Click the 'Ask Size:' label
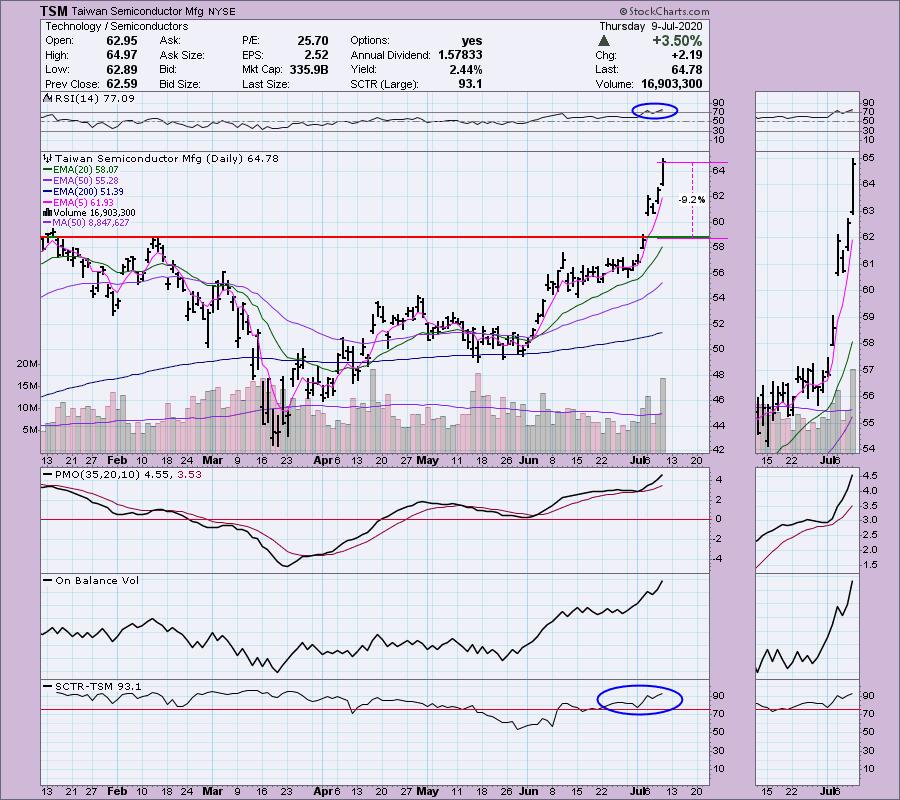 coord(182,55)
